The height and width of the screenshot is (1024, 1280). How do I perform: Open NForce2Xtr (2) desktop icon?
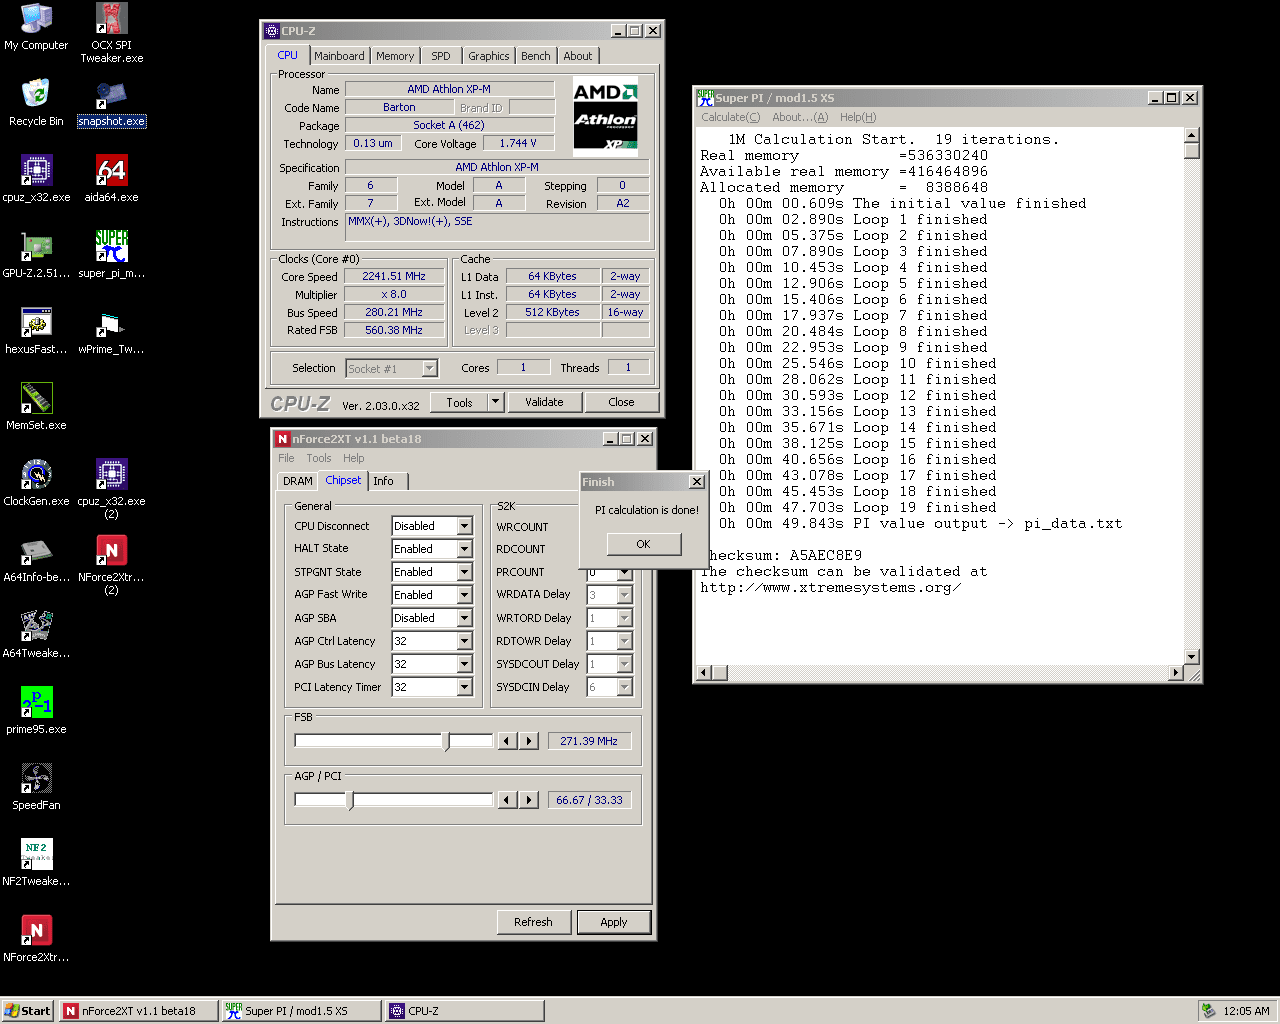point(111,566)
